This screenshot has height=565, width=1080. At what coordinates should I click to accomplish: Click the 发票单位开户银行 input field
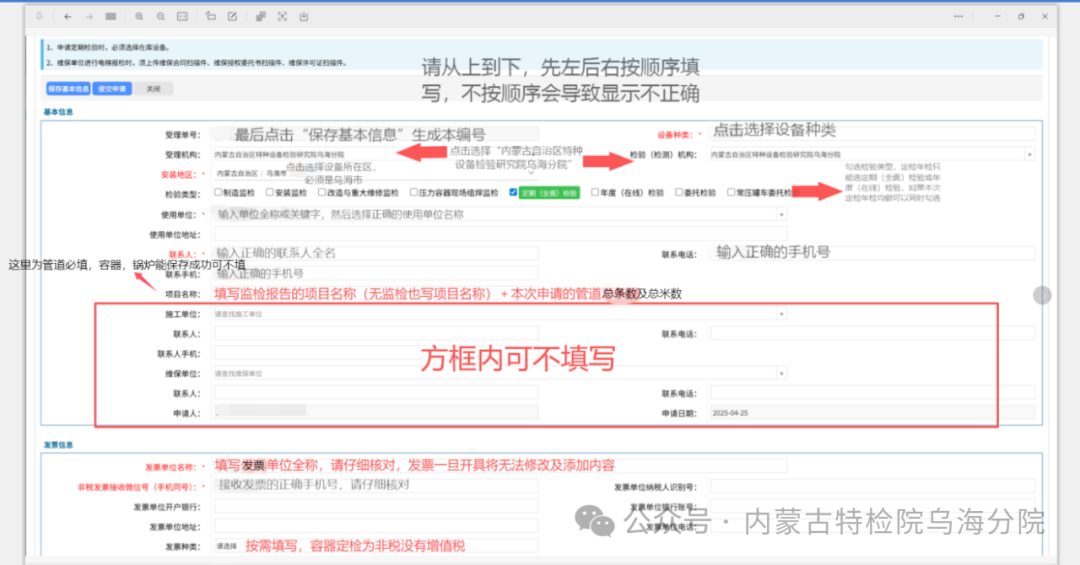375,507
